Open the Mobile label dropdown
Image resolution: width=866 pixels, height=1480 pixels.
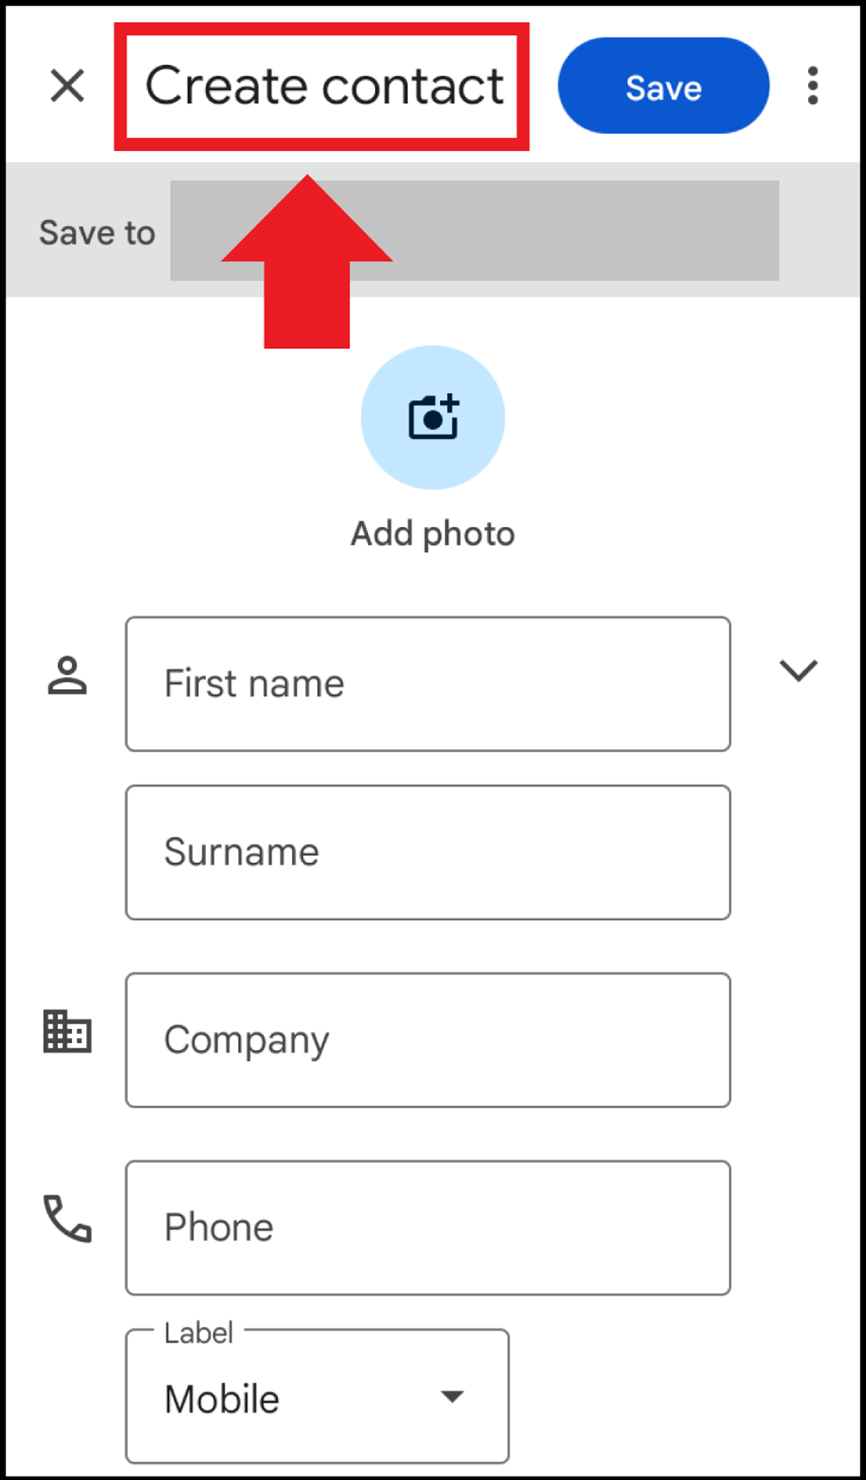[x=318, y=1397]
